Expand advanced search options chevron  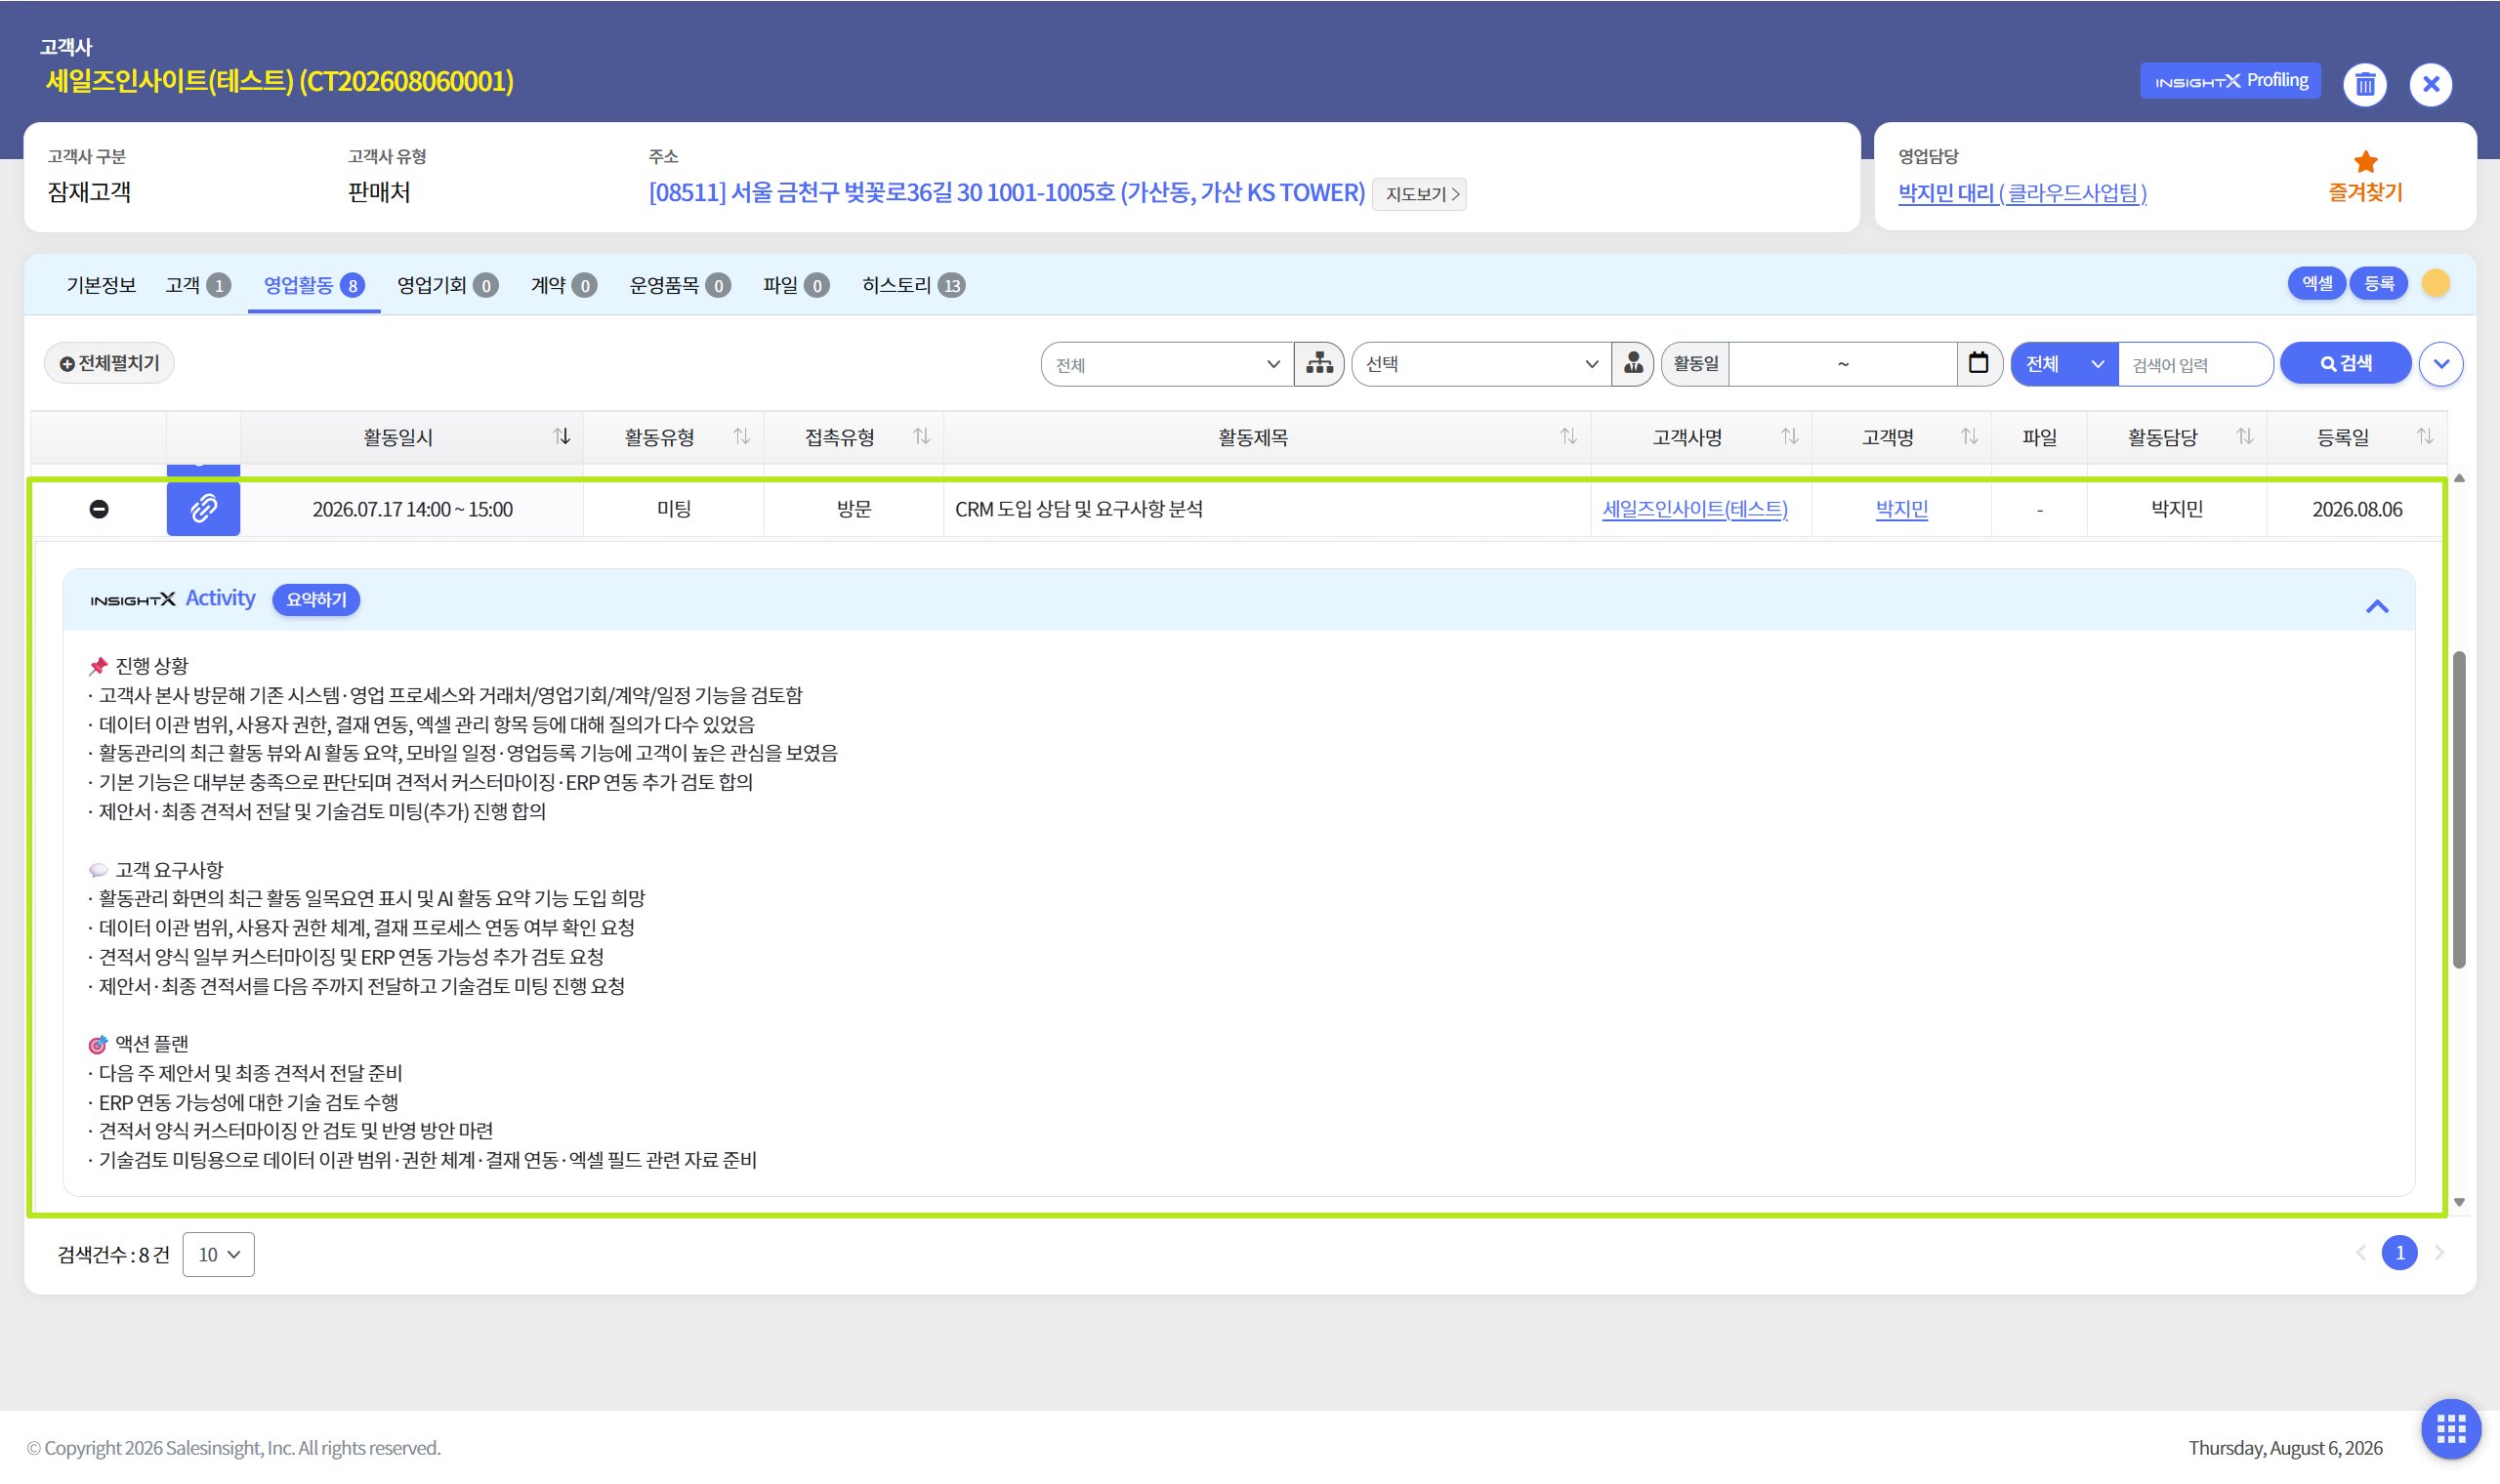coord(2440,364)
